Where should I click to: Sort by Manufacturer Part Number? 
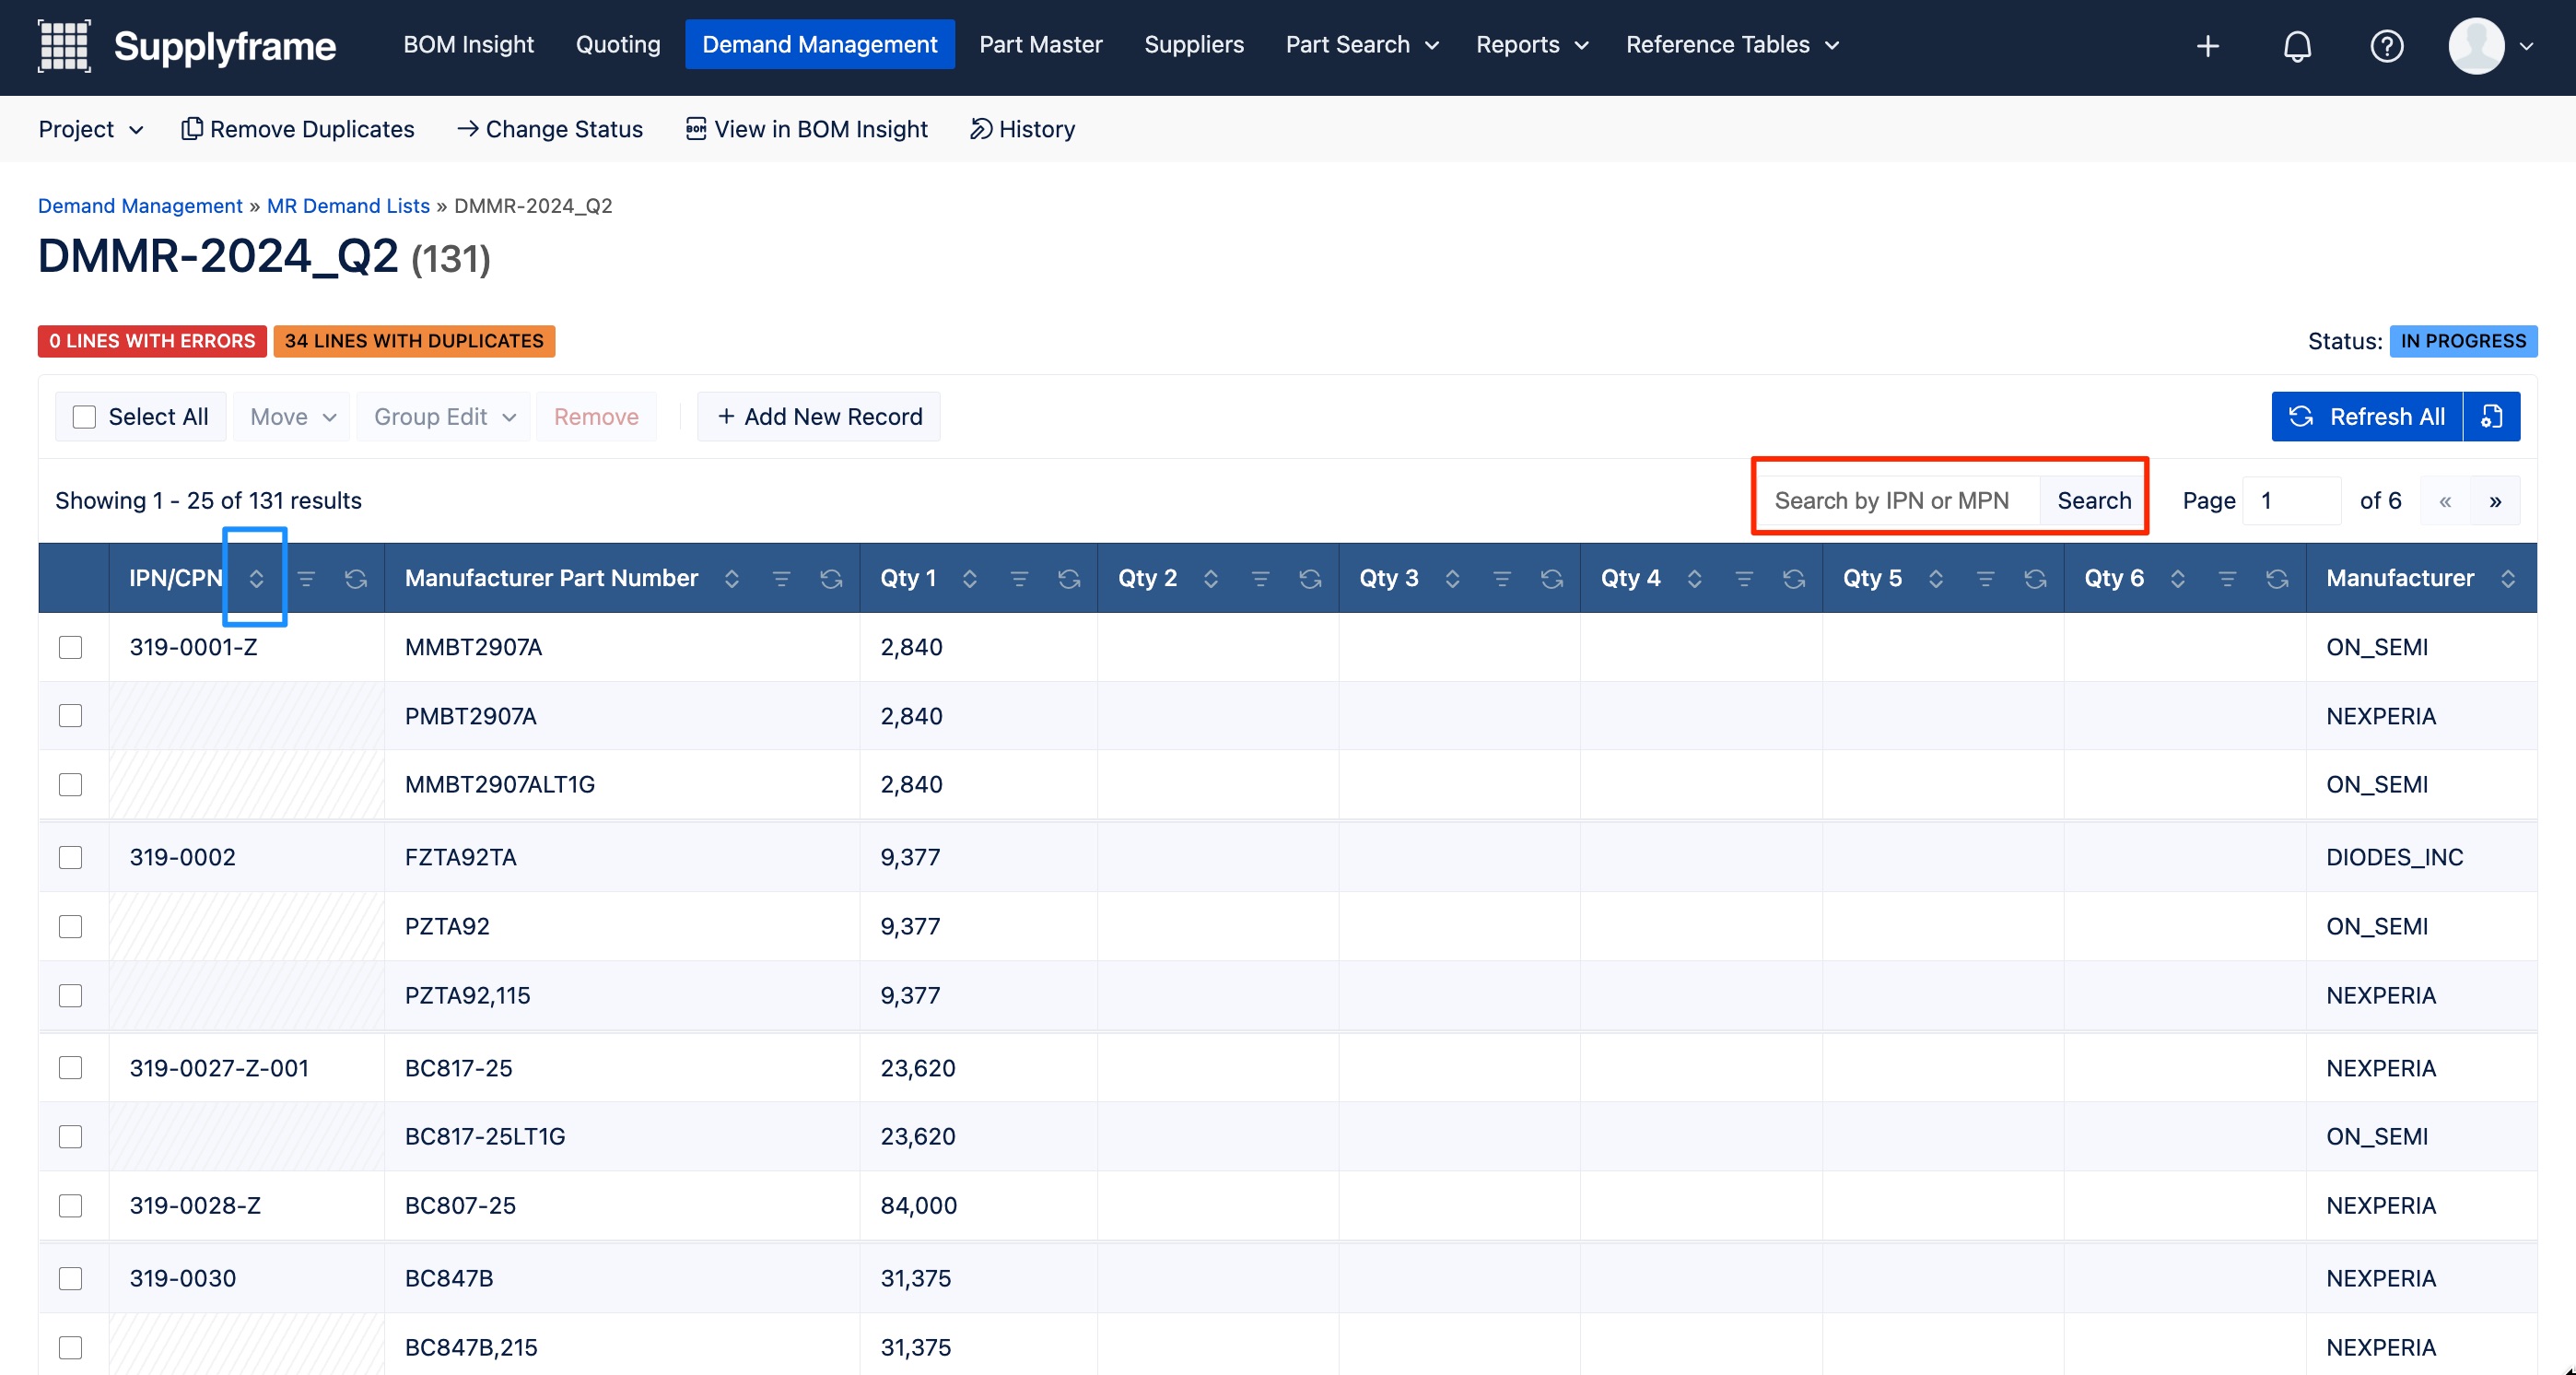click(x=732, y=578)
